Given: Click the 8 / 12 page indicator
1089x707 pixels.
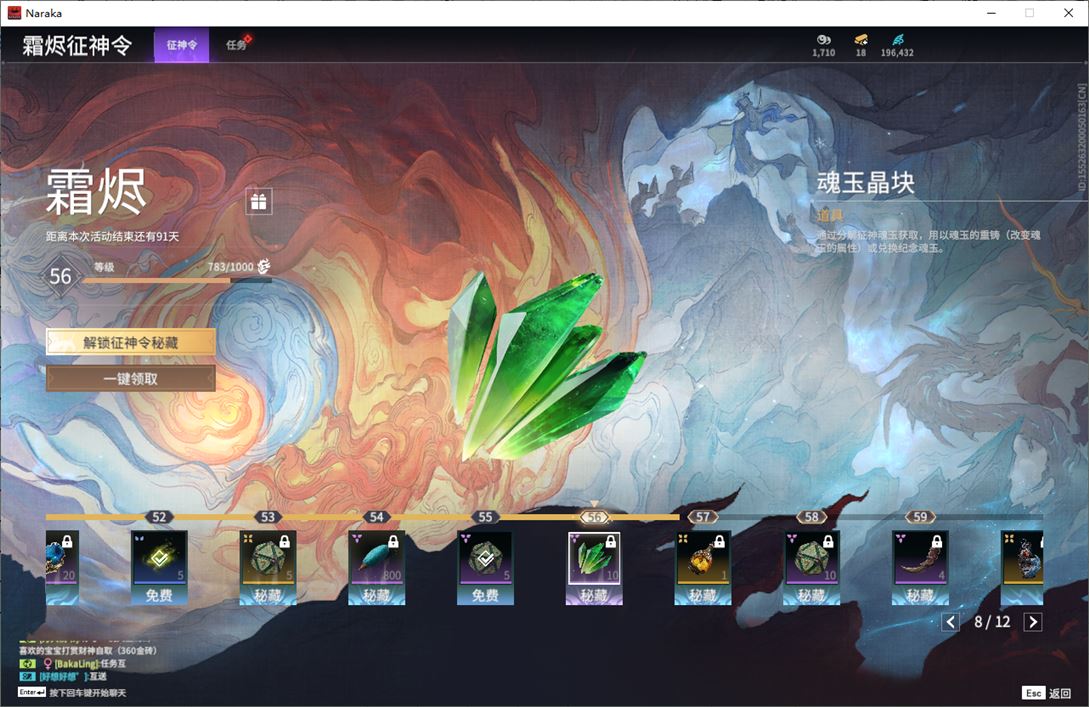Looking at the screenshot, I should 992,622.
